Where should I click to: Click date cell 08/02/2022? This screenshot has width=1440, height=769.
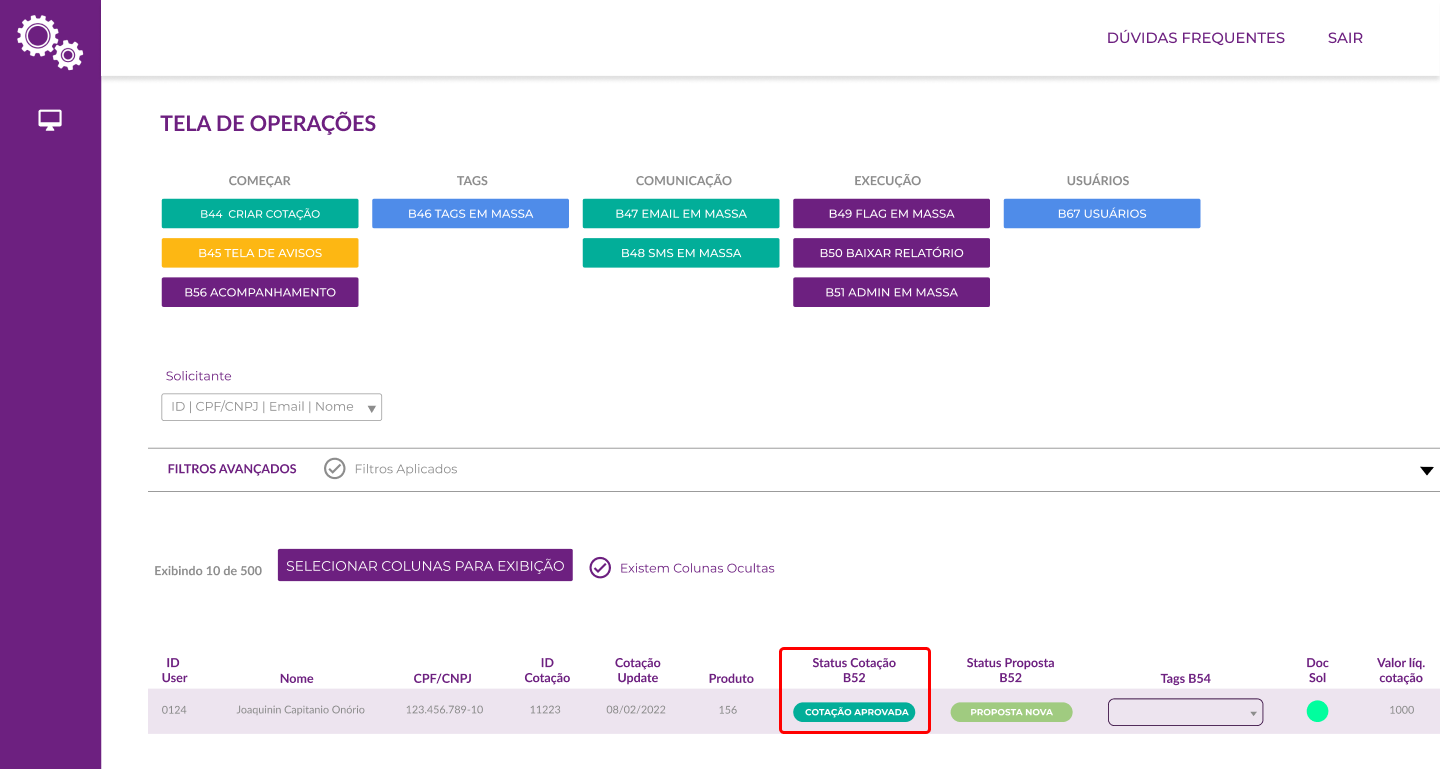(636, 710)
